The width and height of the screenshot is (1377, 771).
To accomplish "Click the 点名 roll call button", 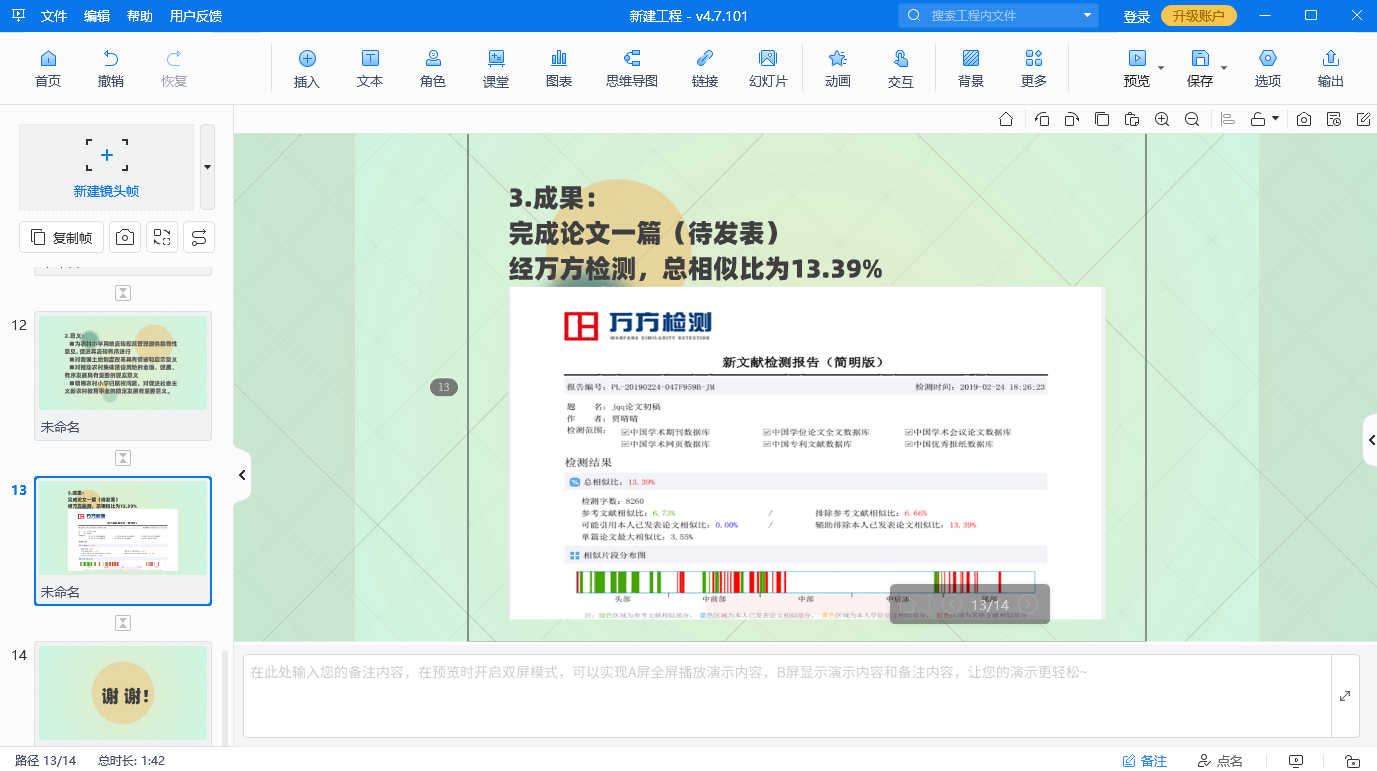I will (1220, 761).
